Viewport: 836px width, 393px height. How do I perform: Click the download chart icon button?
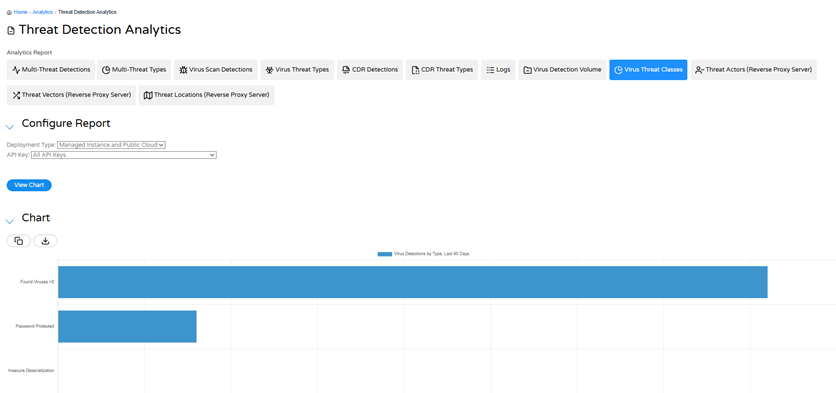point(45,241)
